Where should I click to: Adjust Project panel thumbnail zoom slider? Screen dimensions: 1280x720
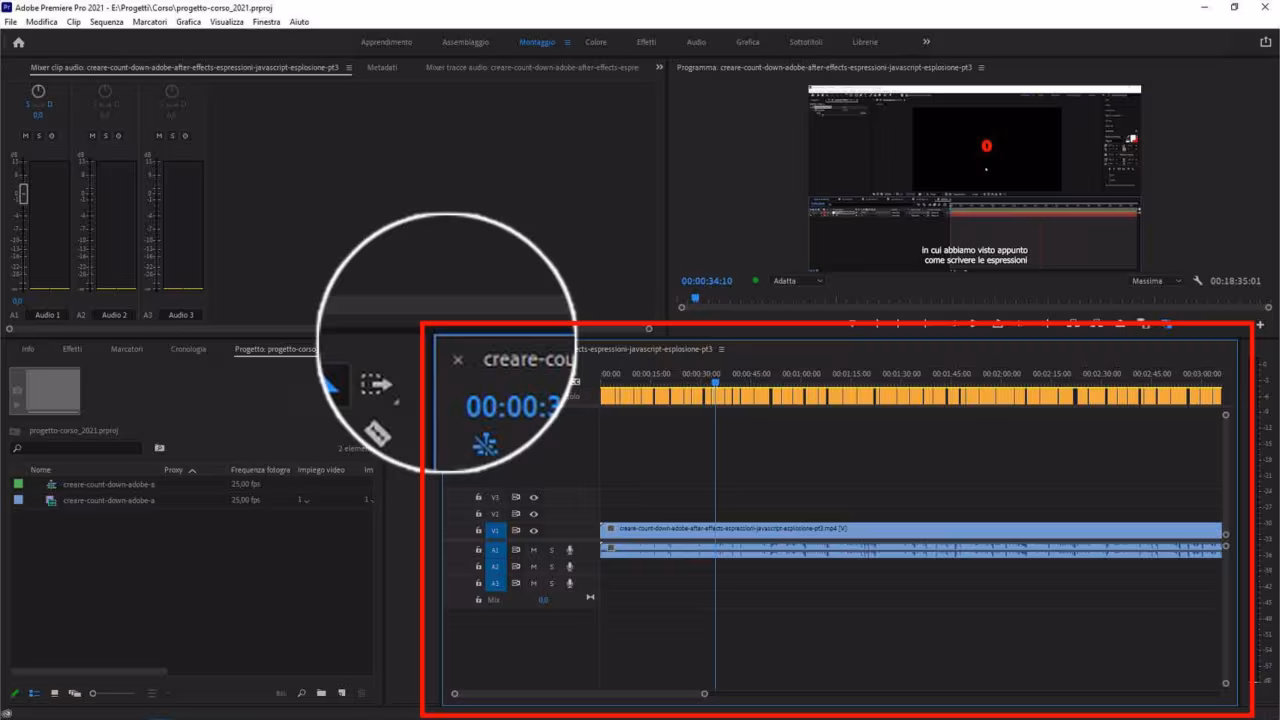click(x=112, y=693)
